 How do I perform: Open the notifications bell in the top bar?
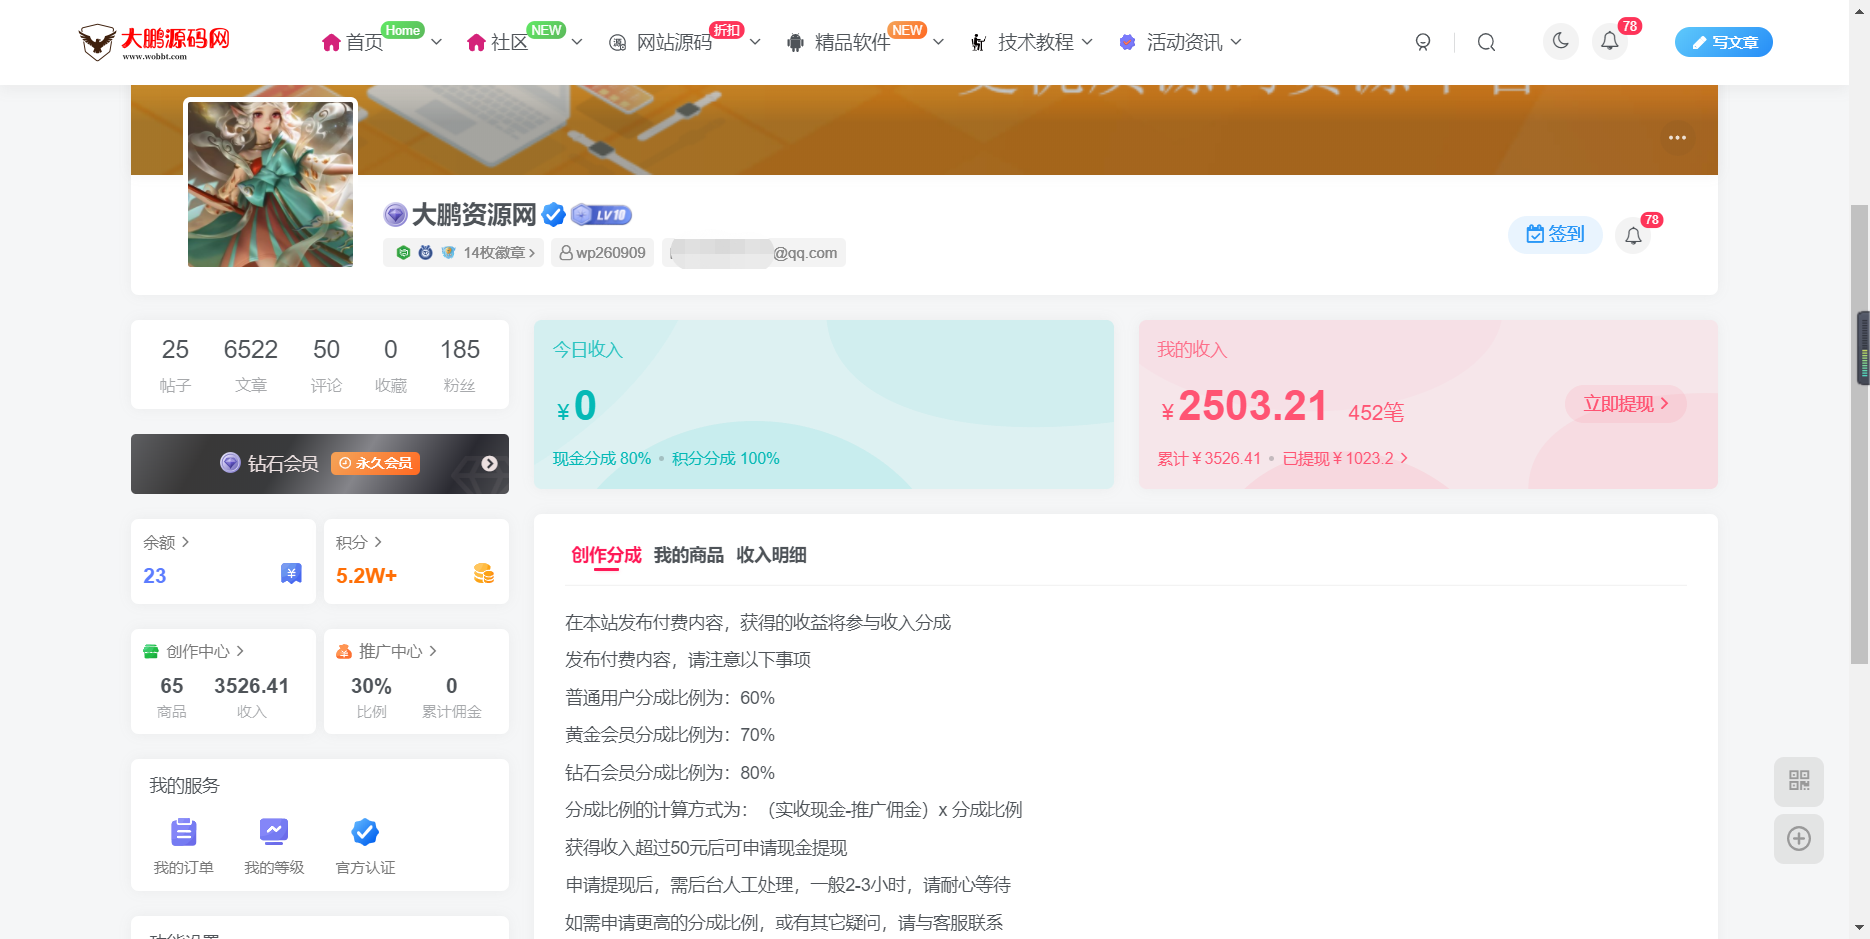[1609, 42]
